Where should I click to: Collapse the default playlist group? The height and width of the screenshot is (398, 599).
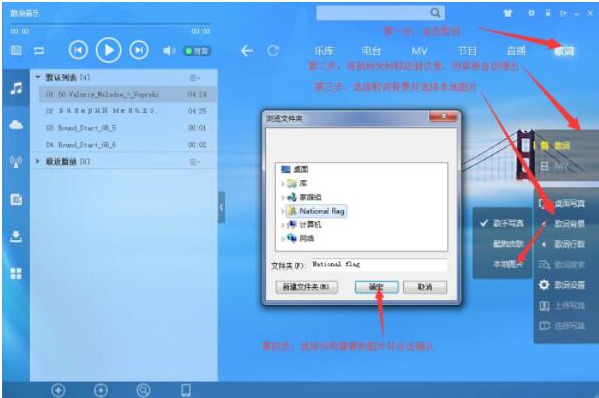pyautogui.click(x=37, y=77)
